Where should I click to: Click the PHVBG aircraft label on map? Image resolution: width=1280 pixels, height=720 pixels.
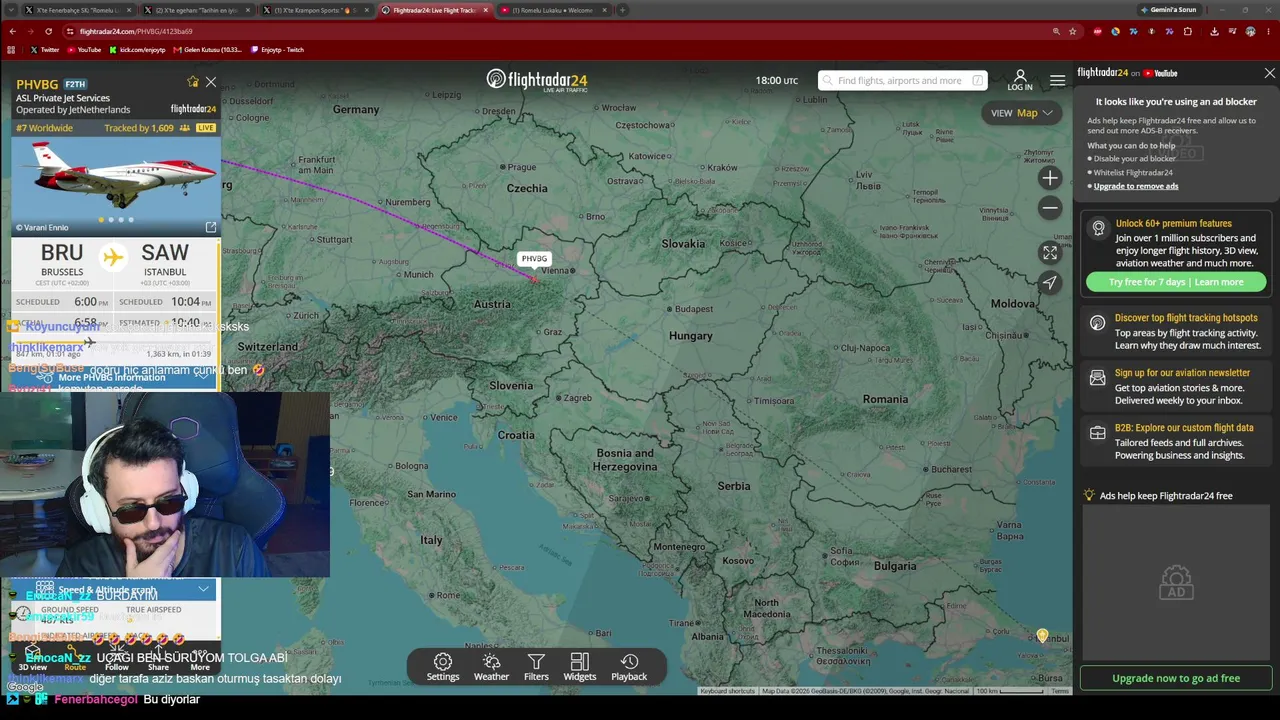pyautogui.click(x=534, y=259)
